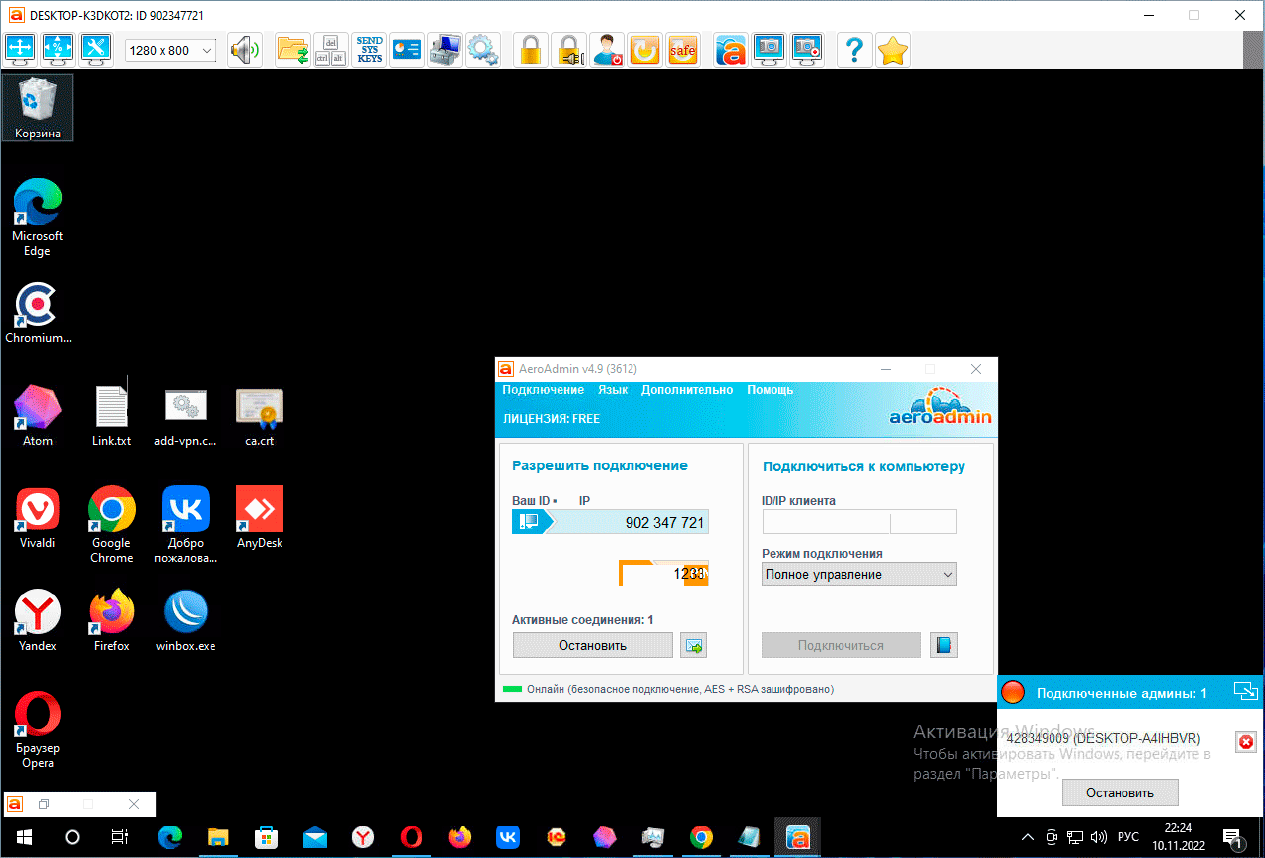Collapse the Подключенные админы panel icon
The width and height of the screenshot is (1265, 858).
click(x=1245, y=690)
